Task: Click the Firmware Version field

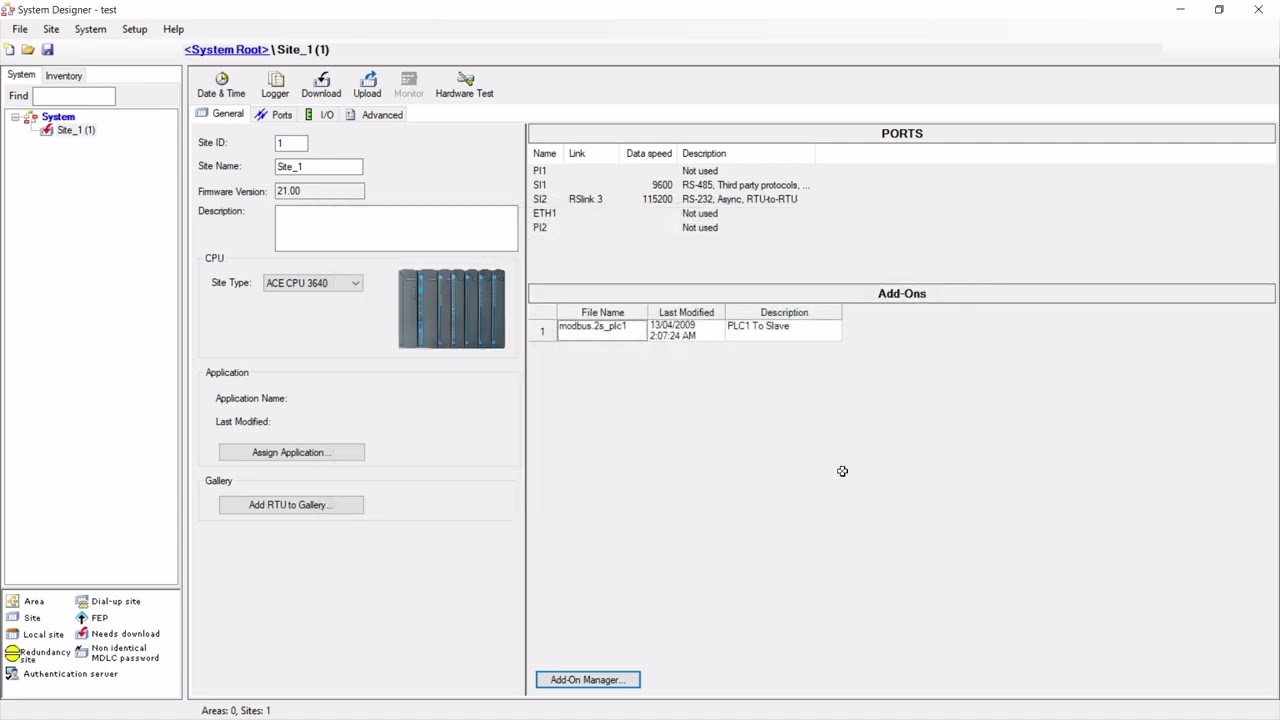Action: (319, 191)
